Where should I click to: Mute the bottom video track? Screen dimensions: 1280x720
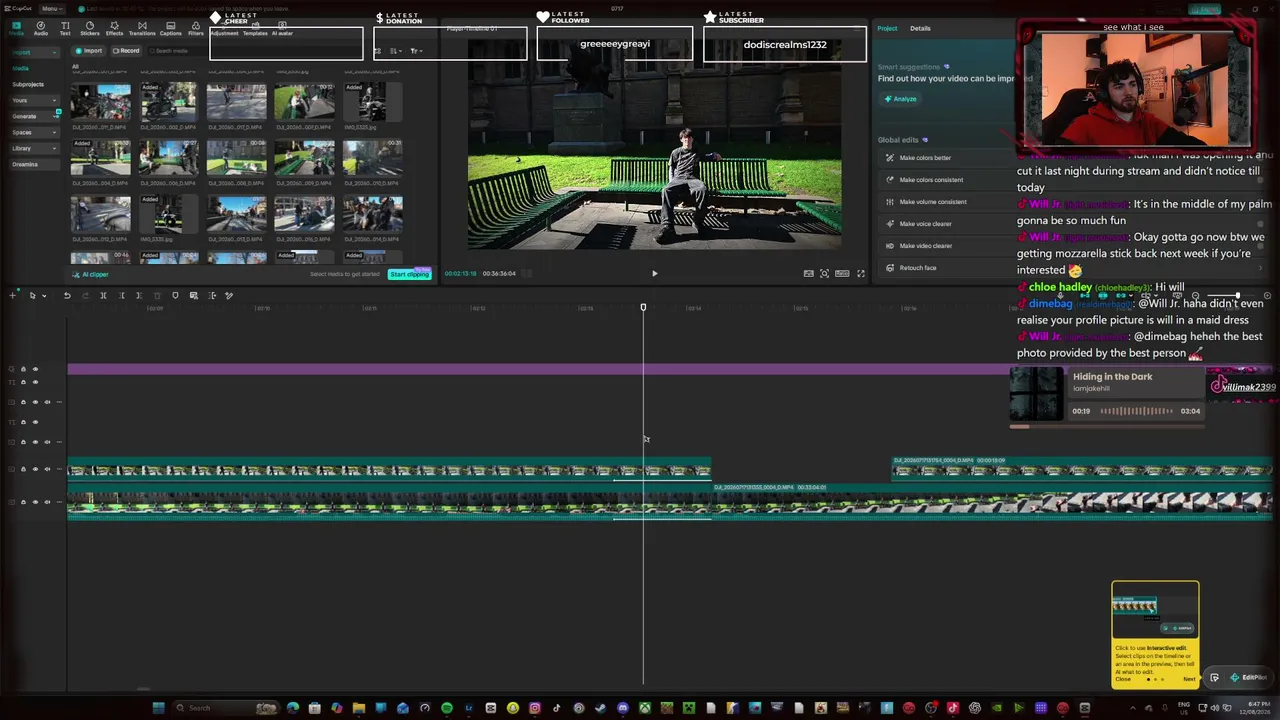pos(47,502)
